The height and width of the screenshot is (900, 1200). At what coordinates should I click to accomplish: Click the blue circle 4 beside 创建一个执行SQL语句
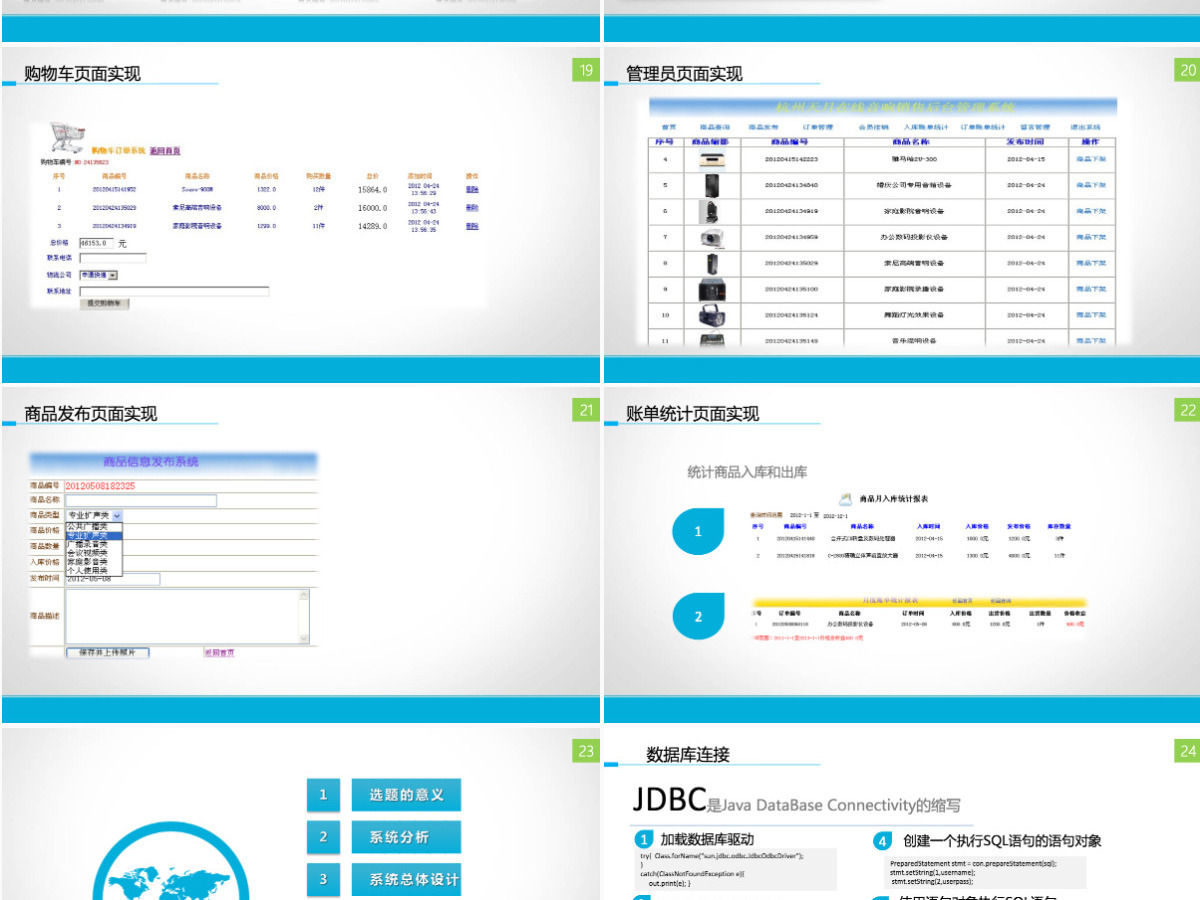882,841
